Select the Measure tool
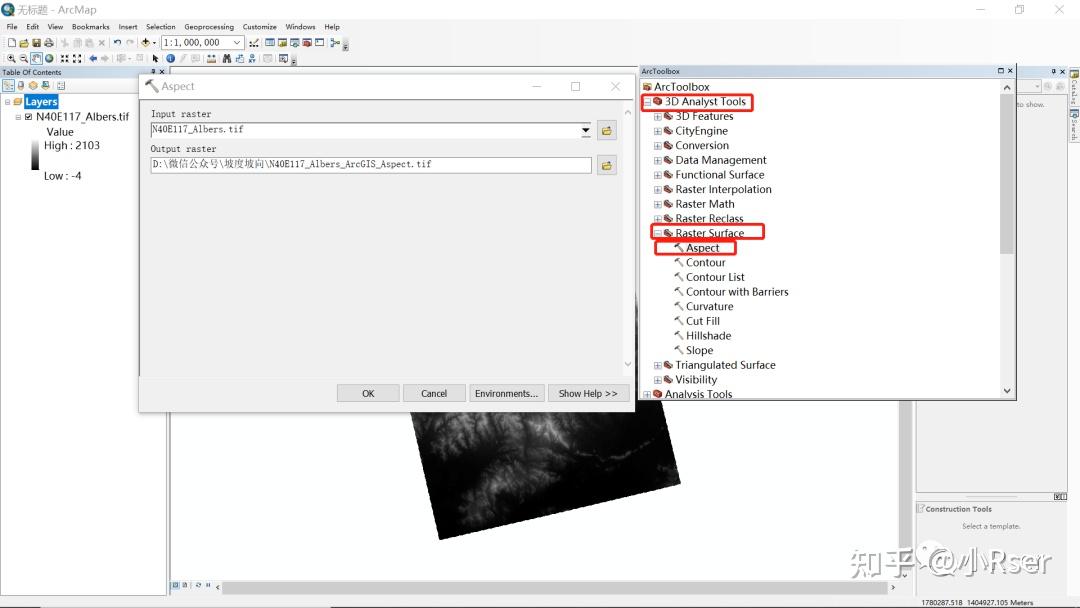This screenshot has width=1080, height=608. [211, 59]
